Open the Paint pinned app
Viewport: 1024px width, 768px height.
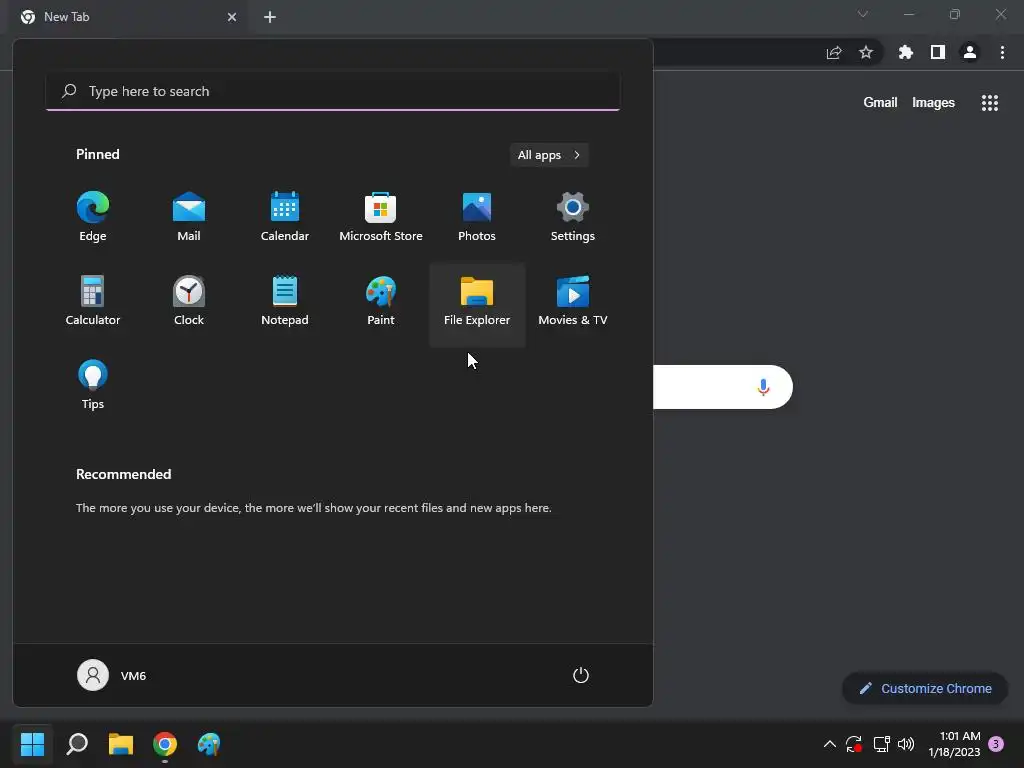381,301
